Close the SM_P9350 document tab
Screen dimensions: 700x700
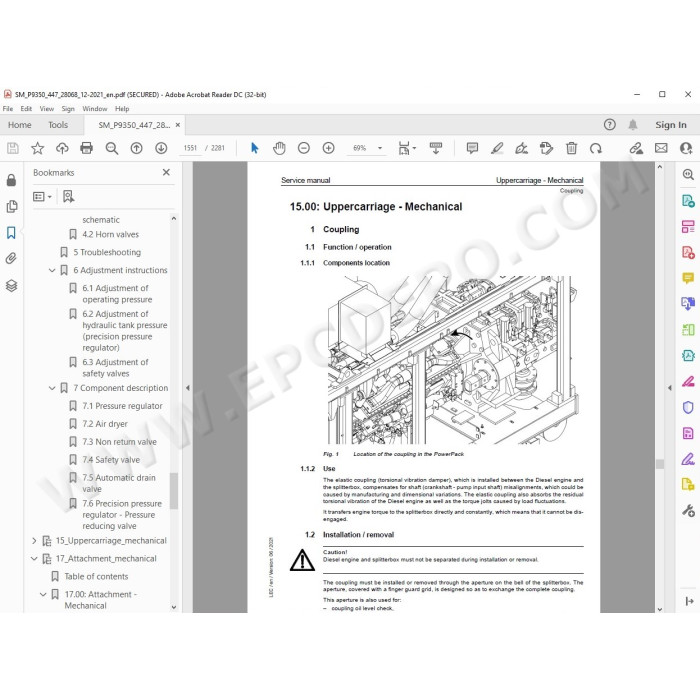(x=178, y=125)
